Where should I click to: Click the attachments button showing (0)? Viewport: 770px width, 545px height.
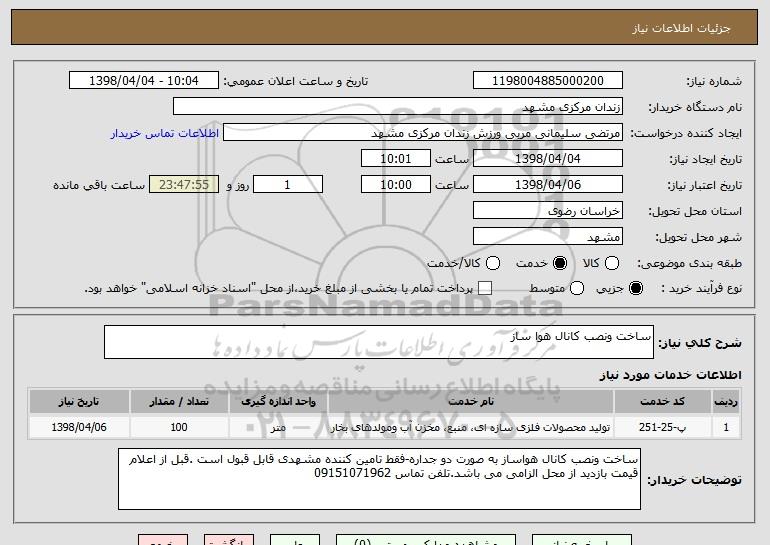tap(426, 540)
